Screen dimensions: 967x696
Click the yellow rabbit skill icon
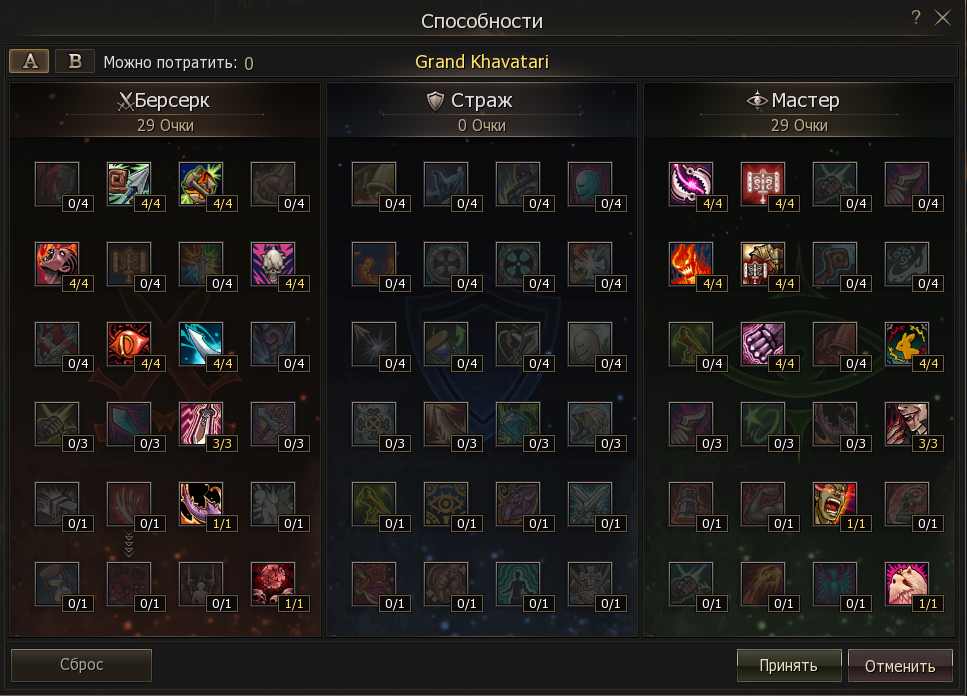coord(907,344)
